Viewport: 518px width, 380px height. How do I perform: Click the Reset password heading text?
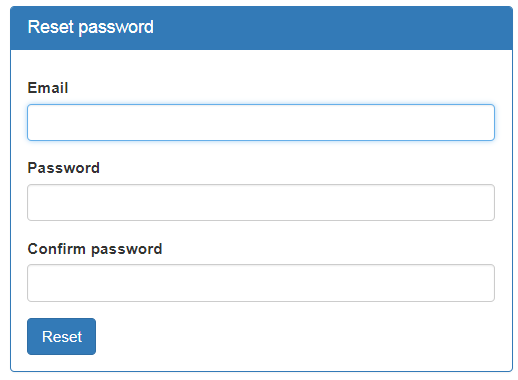pyautogui.click(x=90, y=27)
